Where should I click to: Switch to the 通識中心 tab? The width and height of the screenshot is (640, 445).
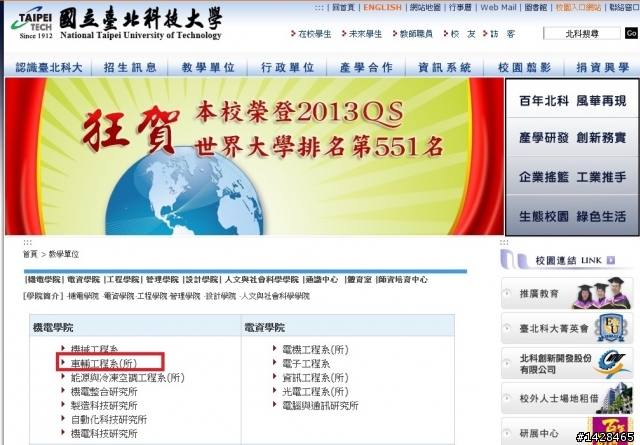[x=322, y=280]
